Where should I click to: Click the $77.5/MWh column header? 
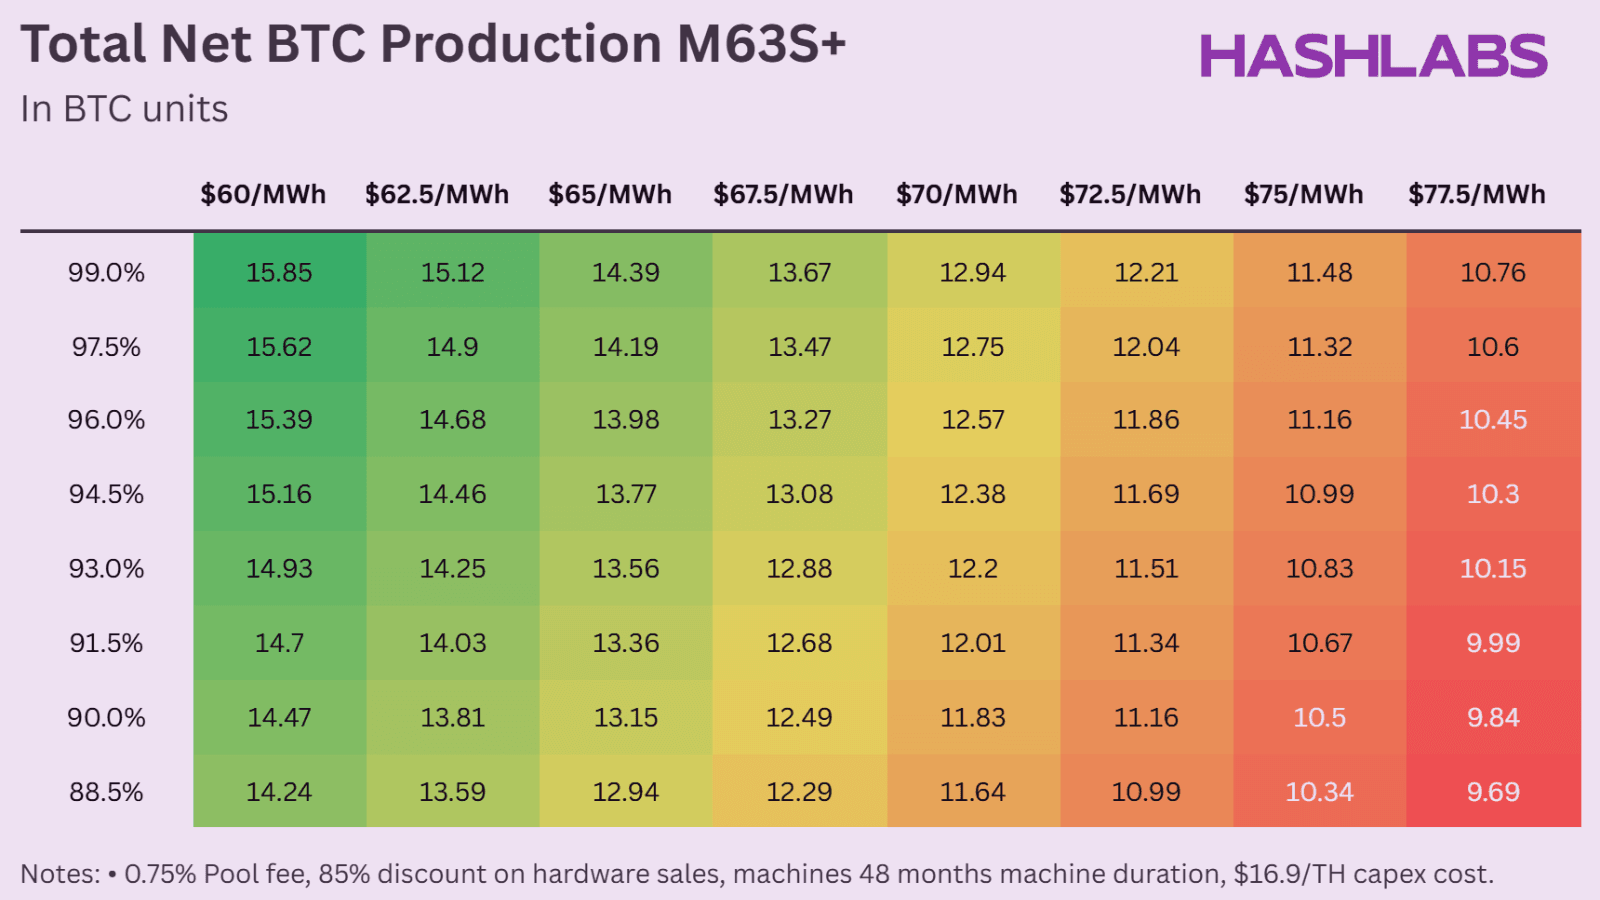click(1477, 194)
